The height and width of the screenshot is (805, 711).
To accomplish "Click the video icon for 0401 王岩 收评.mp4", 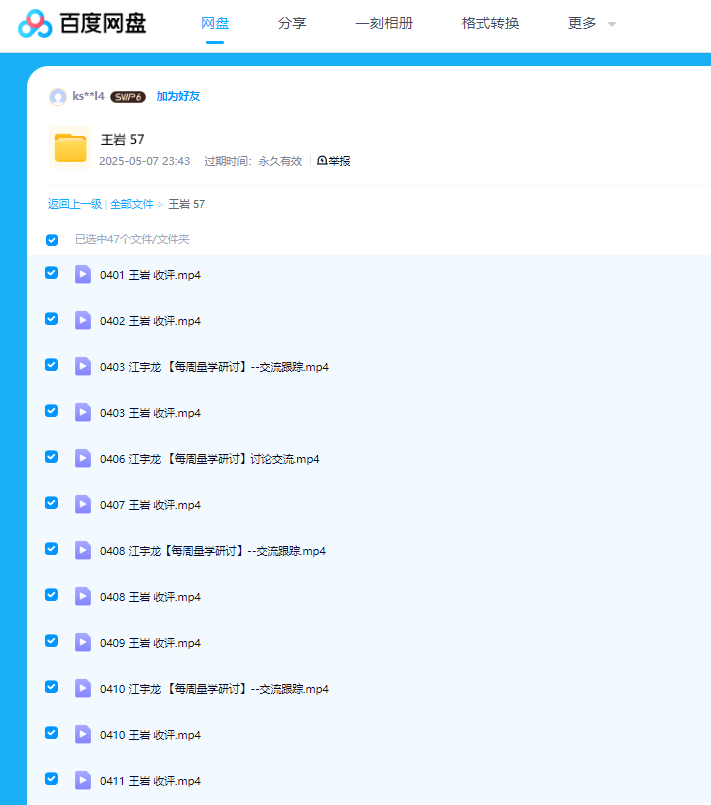I will (83, 275).
